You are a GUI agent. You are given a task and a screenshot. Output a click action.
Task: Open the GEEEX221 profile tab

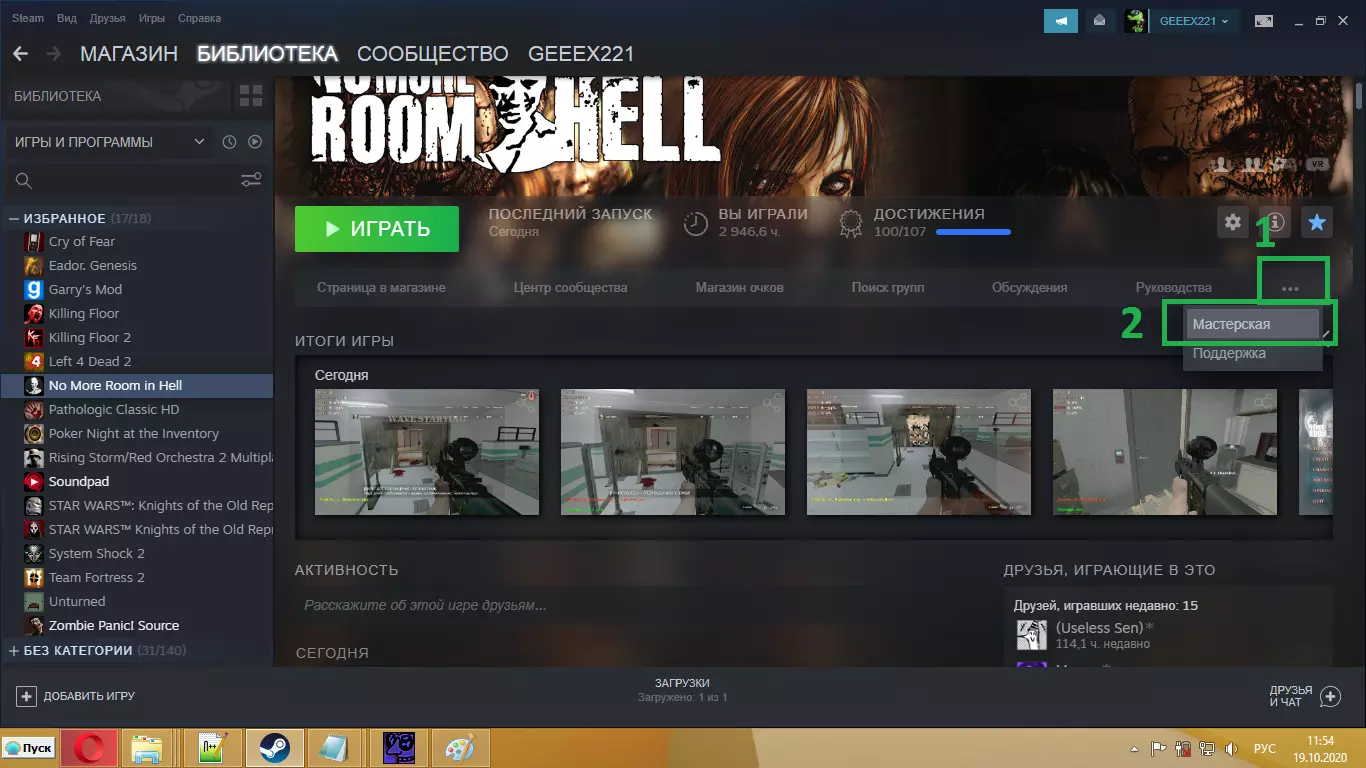(581, 54)
